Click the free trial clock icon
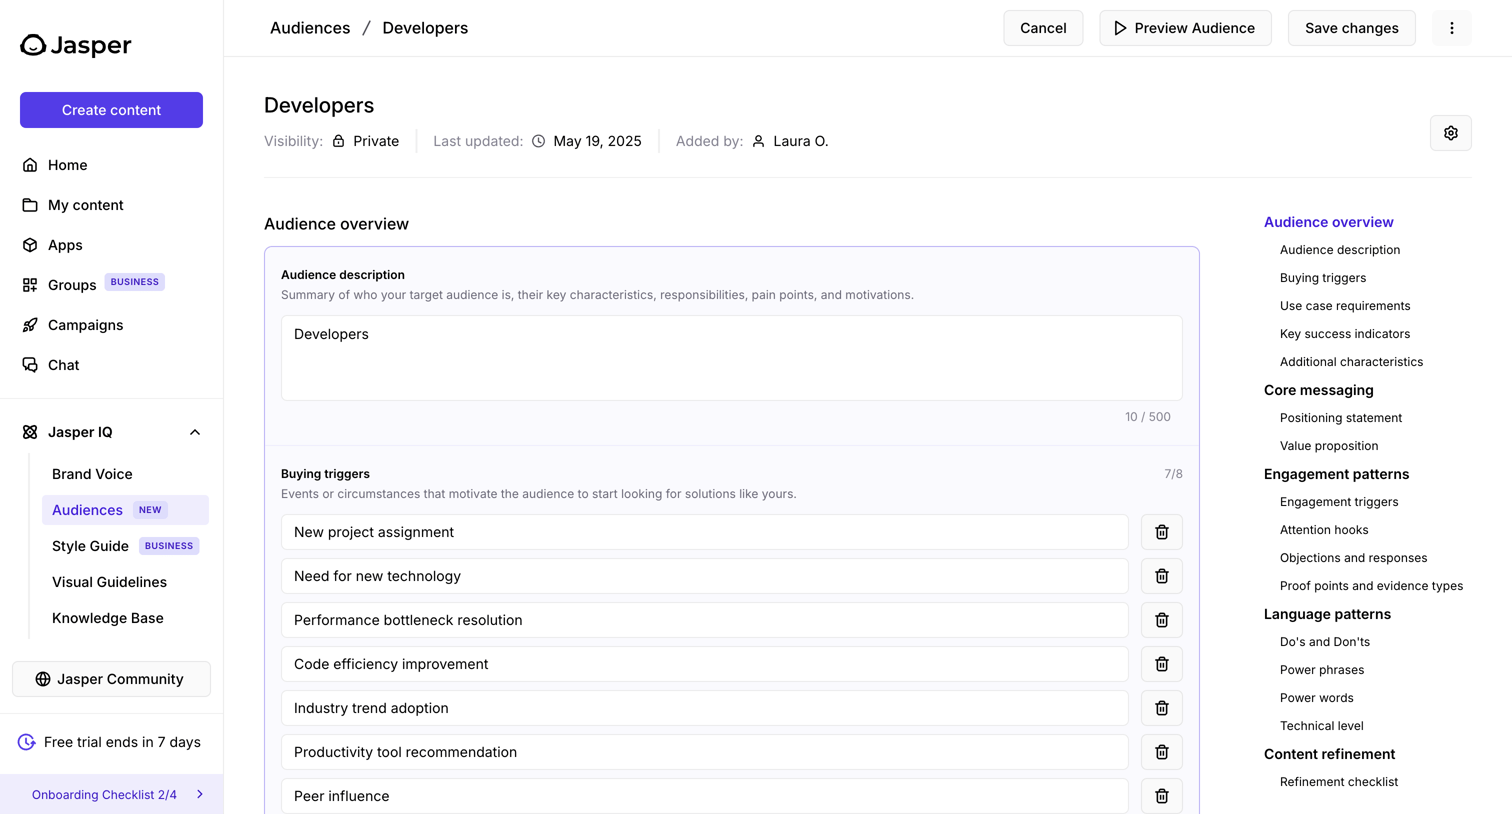Screen dimensions: 1512x814 [x=27, y=742]
